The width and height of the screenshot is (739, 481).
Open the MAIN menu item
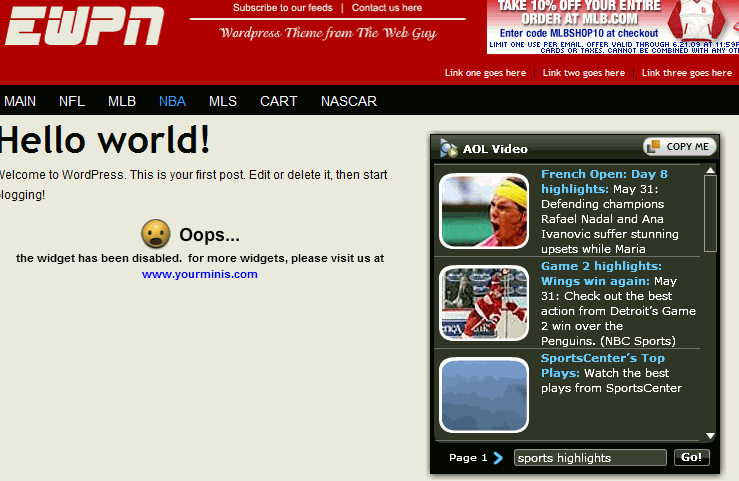pos(20,101)
